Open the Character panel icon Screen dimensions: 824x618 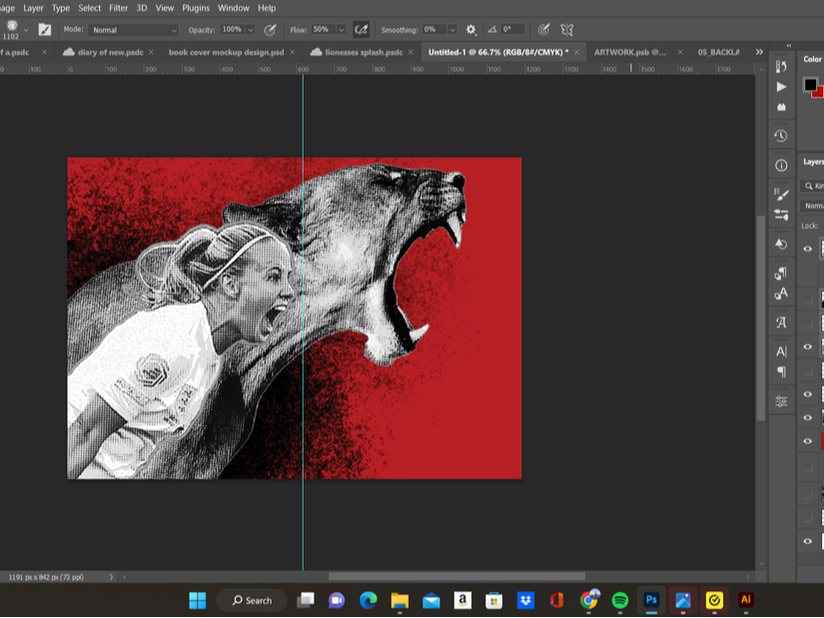(781, 352)
